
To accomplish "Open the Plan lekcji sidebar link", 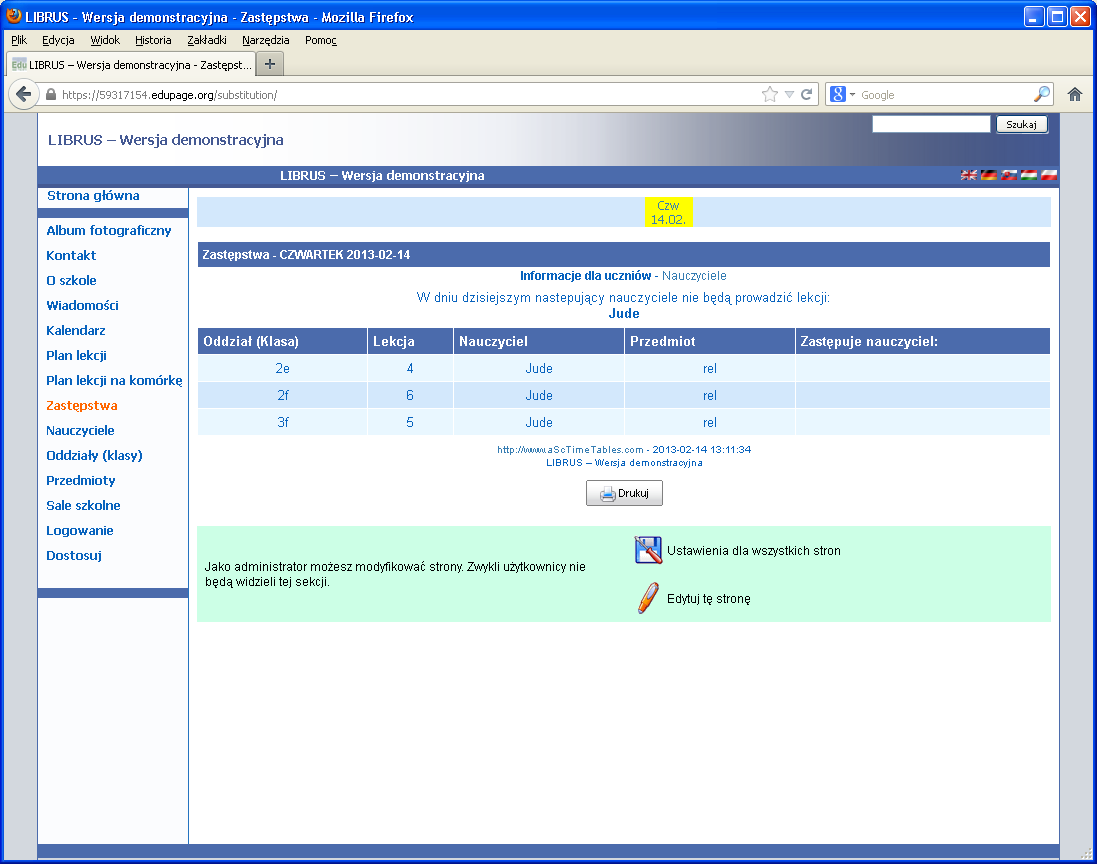I will point(76,355).
